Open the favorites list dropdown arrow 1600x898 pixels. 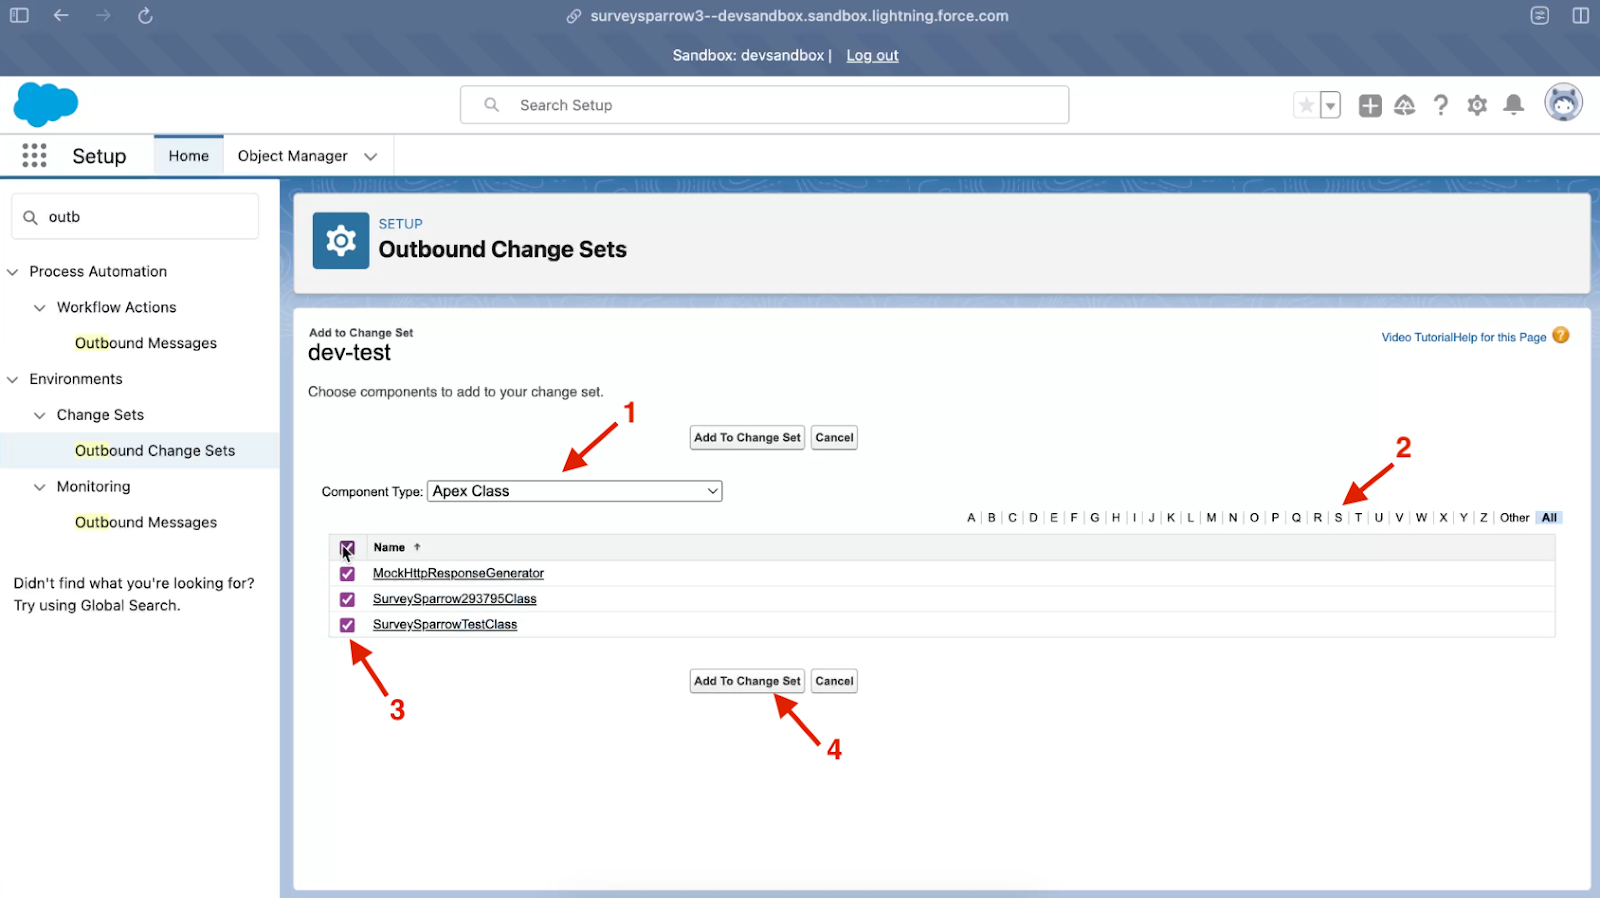point(1330,105)
